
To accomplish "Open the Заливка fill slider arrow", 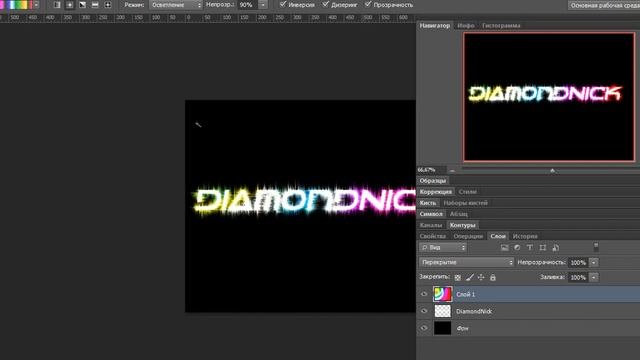I will click(x=594, y=278).
